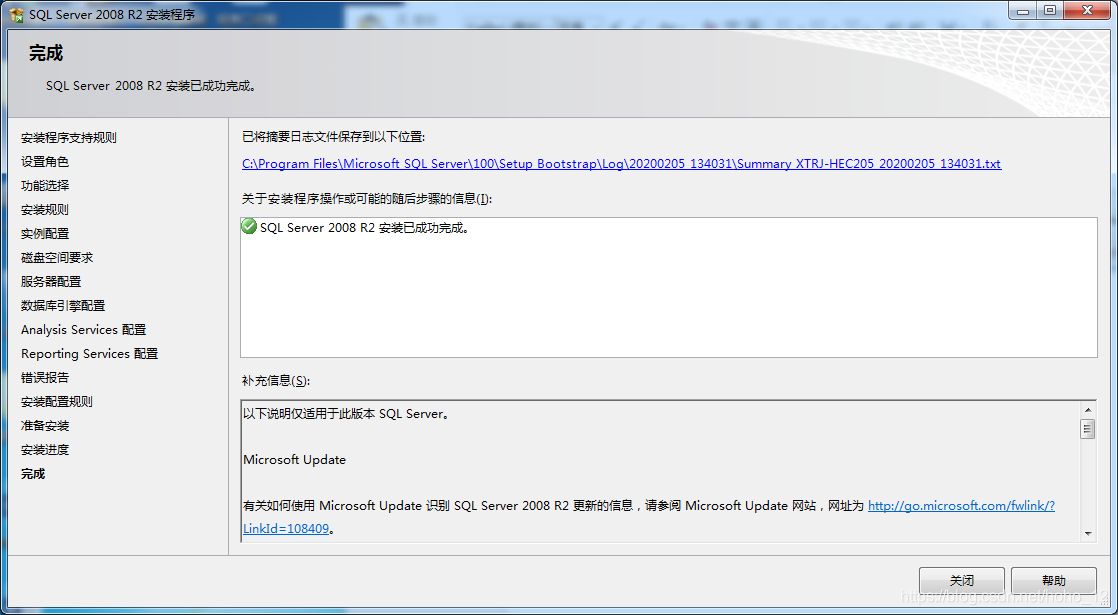
Task: Select the 错误报告 step
Action: pyautogui.click(x=45, y=378)
